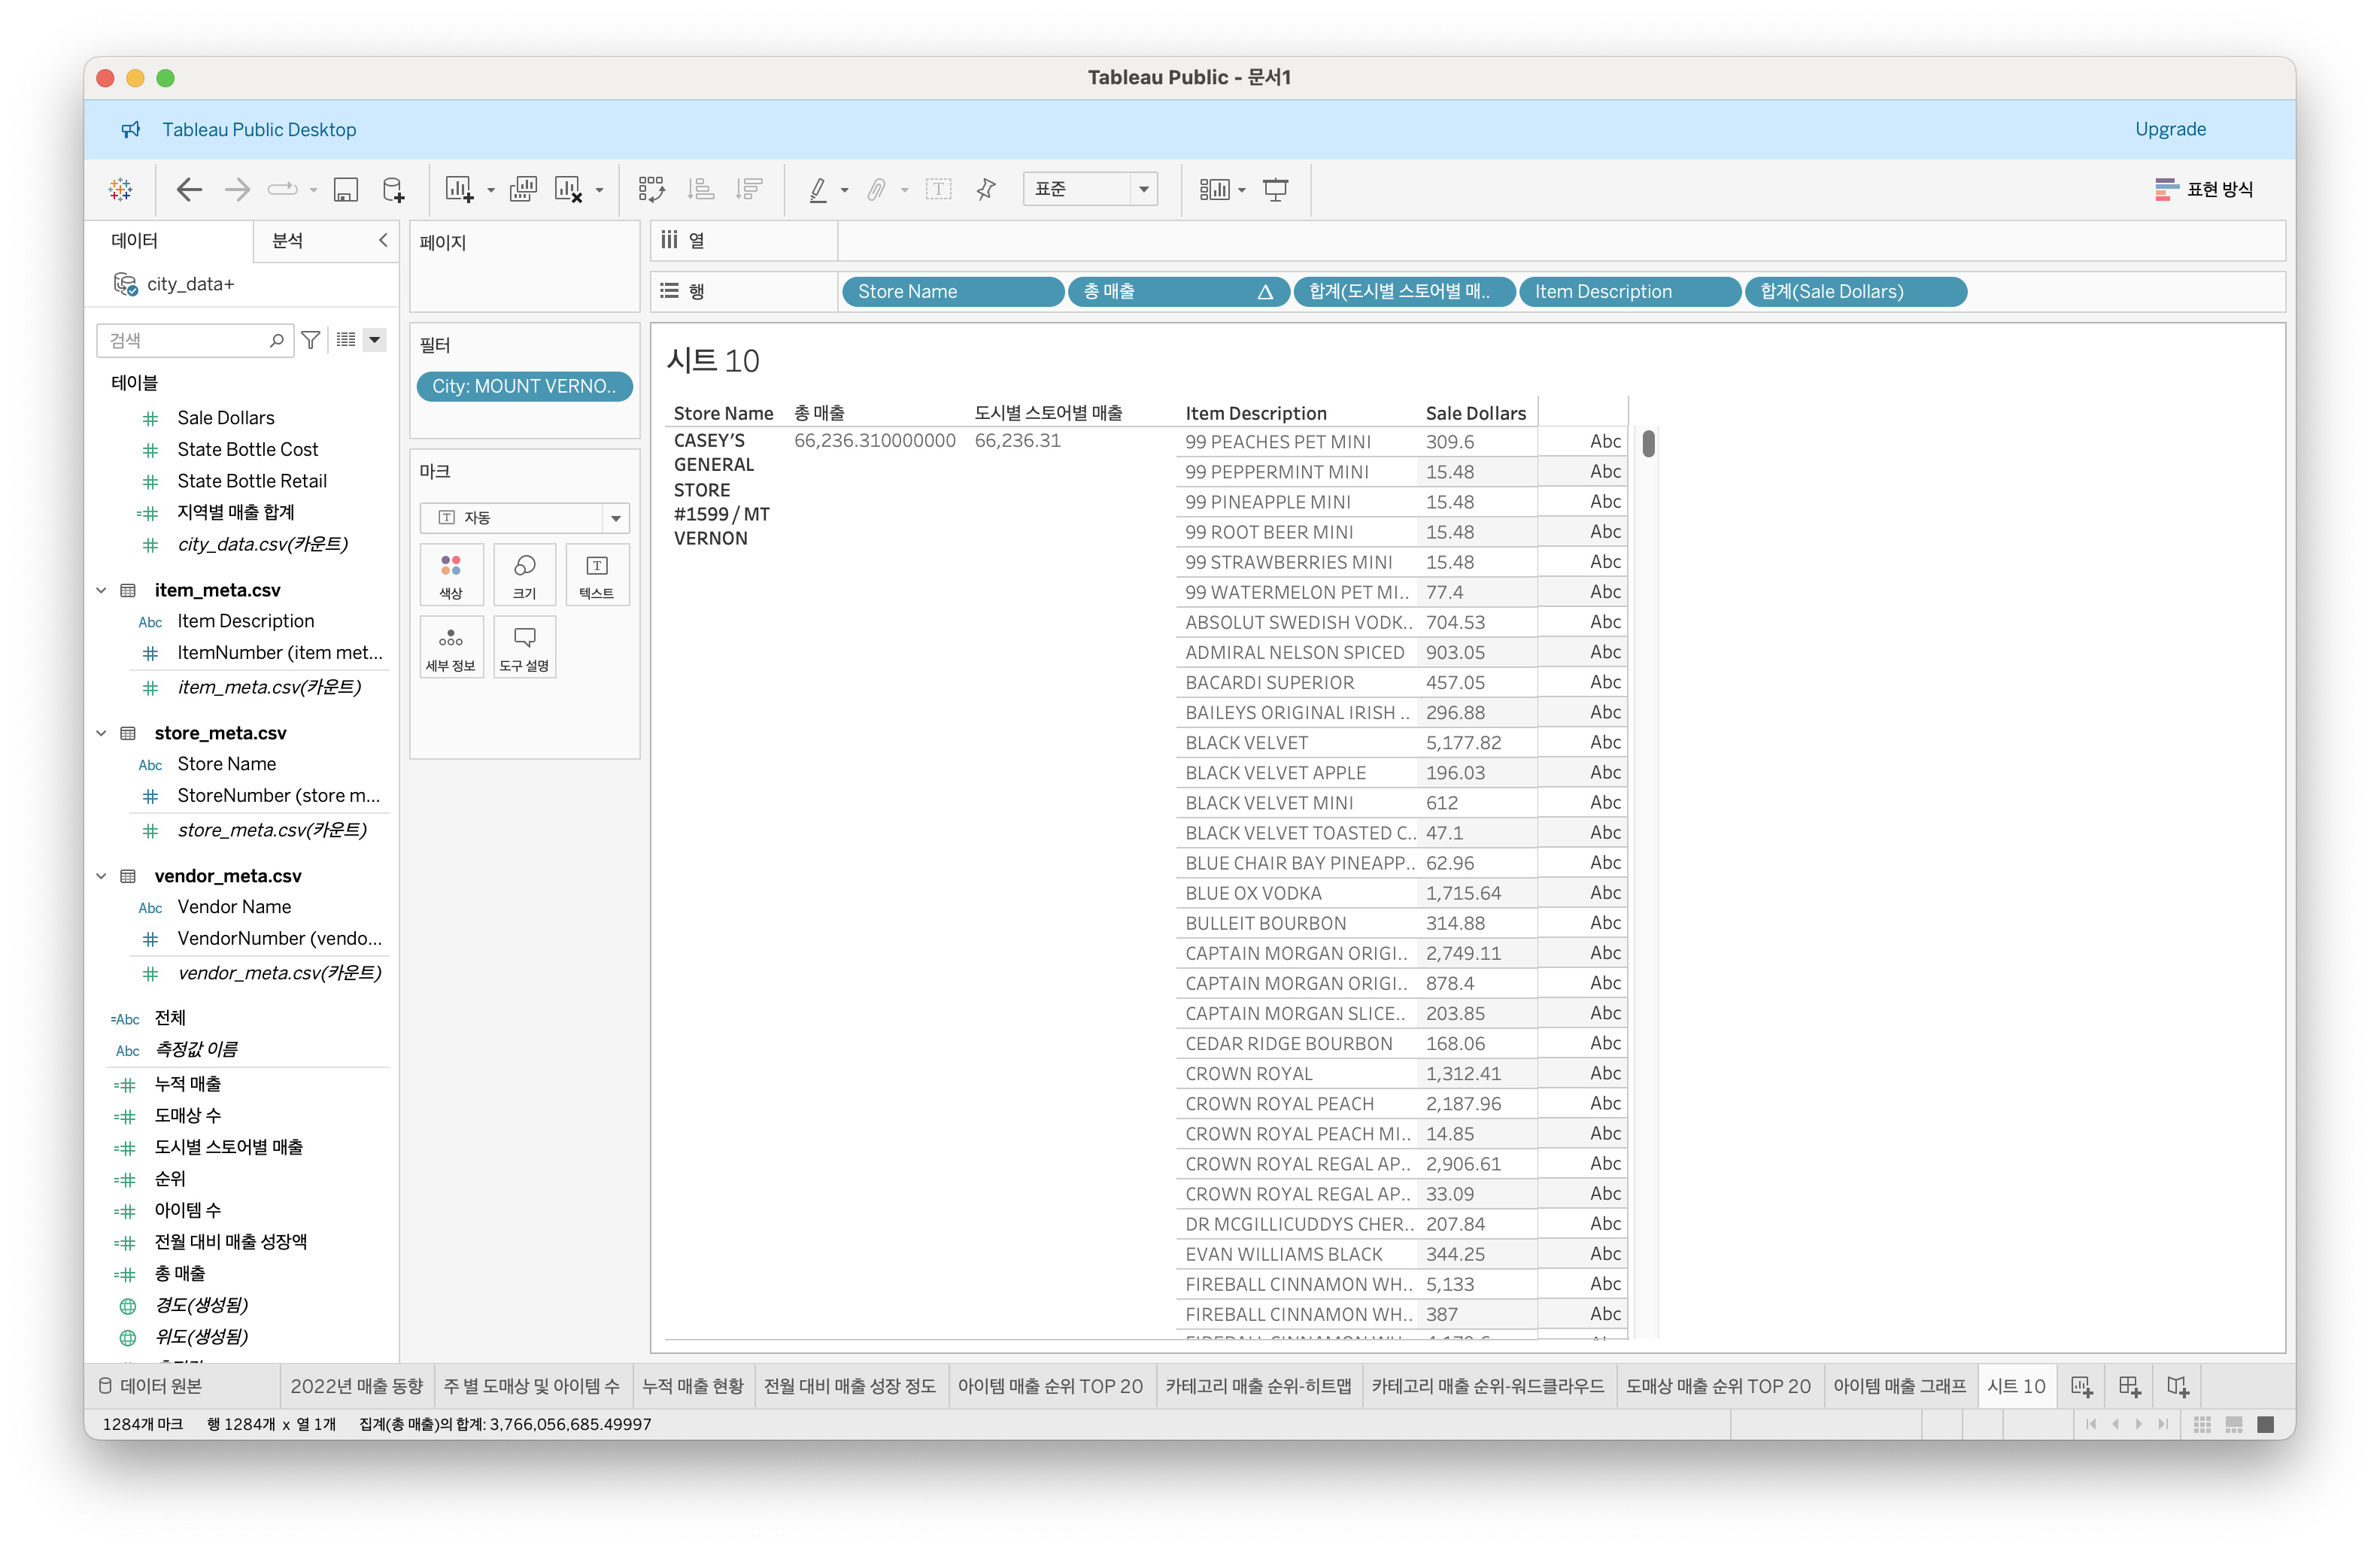Collapse the data pane side arrow
The image size is (2380, 1551).
(383, 240)
